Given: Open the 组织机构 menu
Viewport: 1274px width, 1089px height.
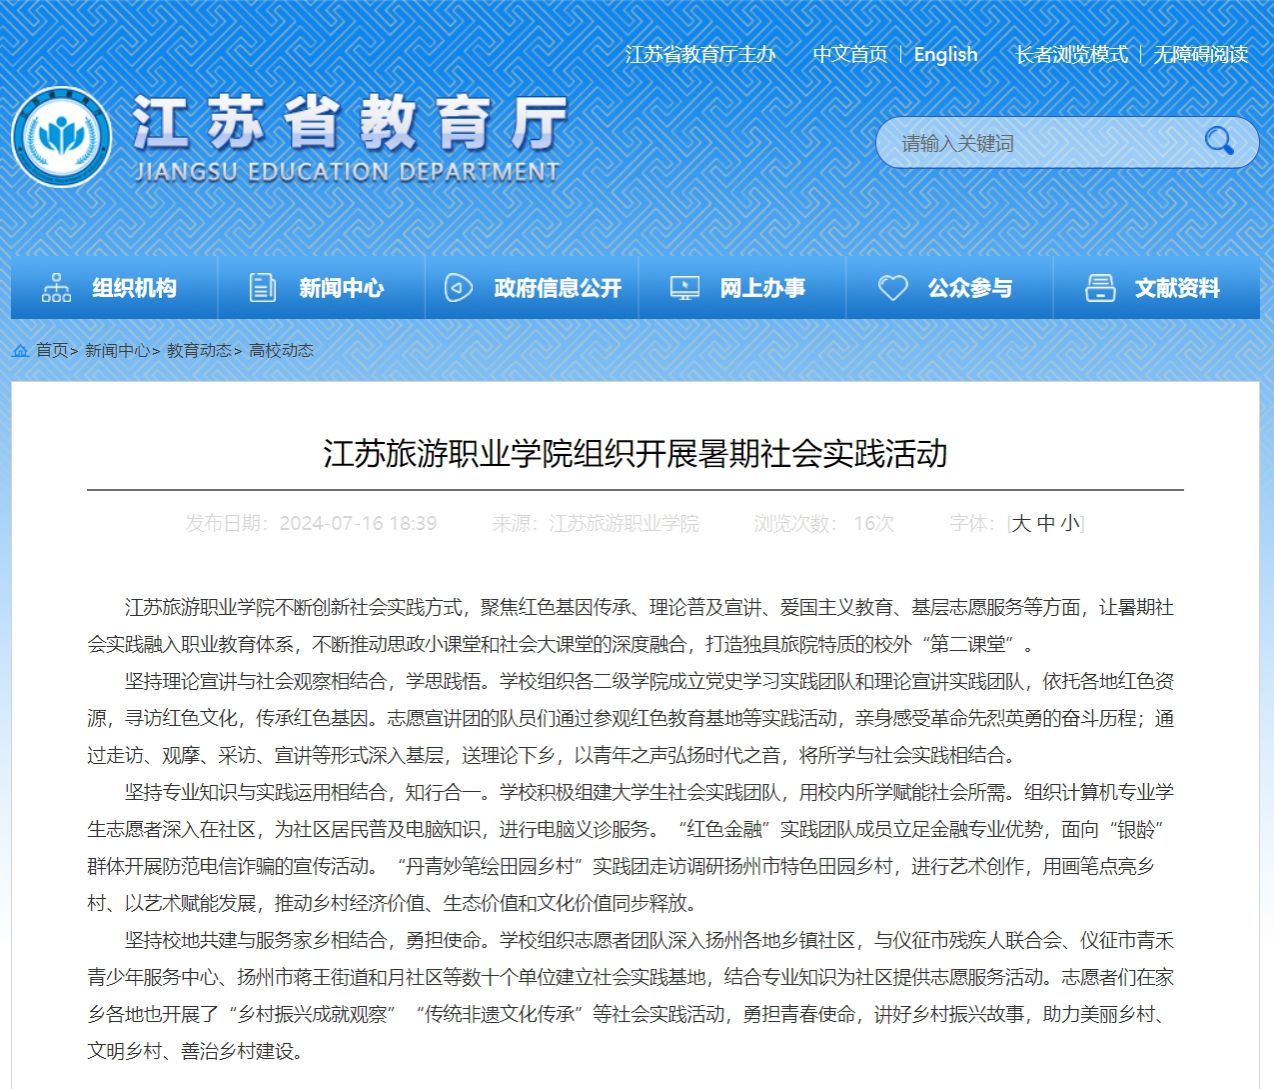Looking at the screenshot, I should 114,288.
